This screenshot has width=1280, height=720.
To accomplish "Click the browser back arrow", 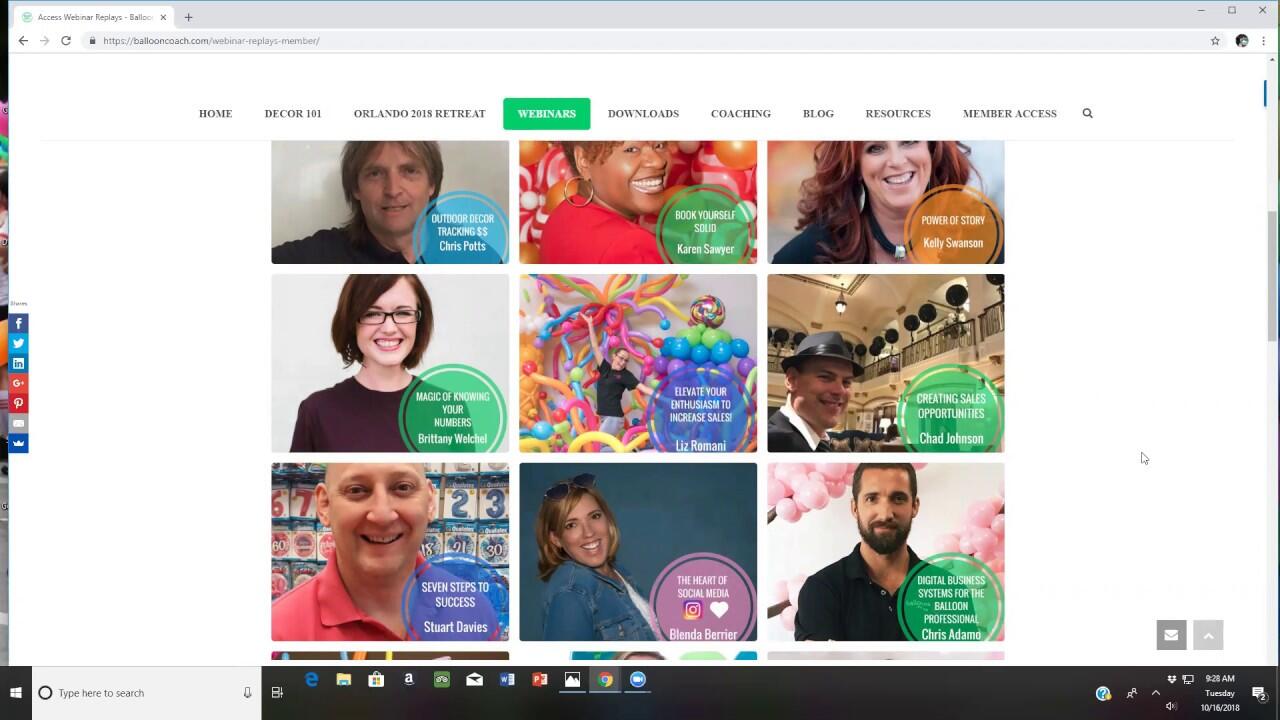I will [x=22, y=41].
